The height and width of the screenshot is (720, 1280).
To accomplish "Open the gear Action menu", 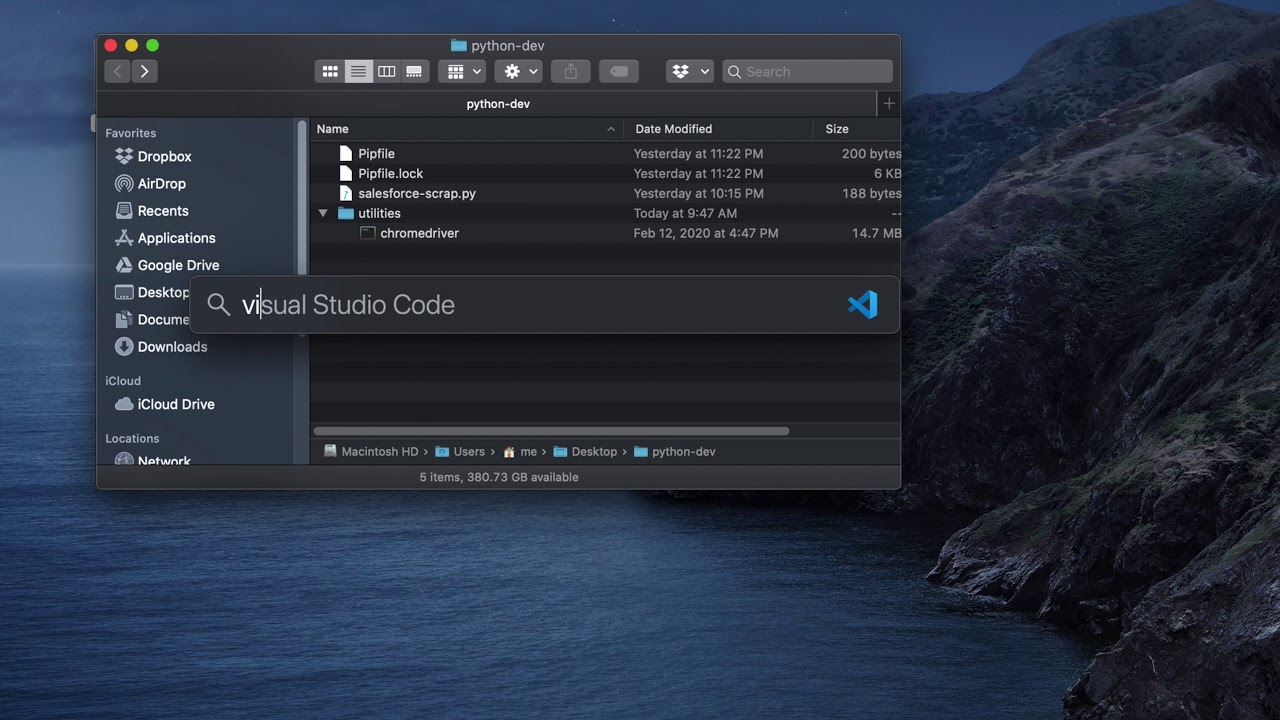I will click(x=519, y=71).
